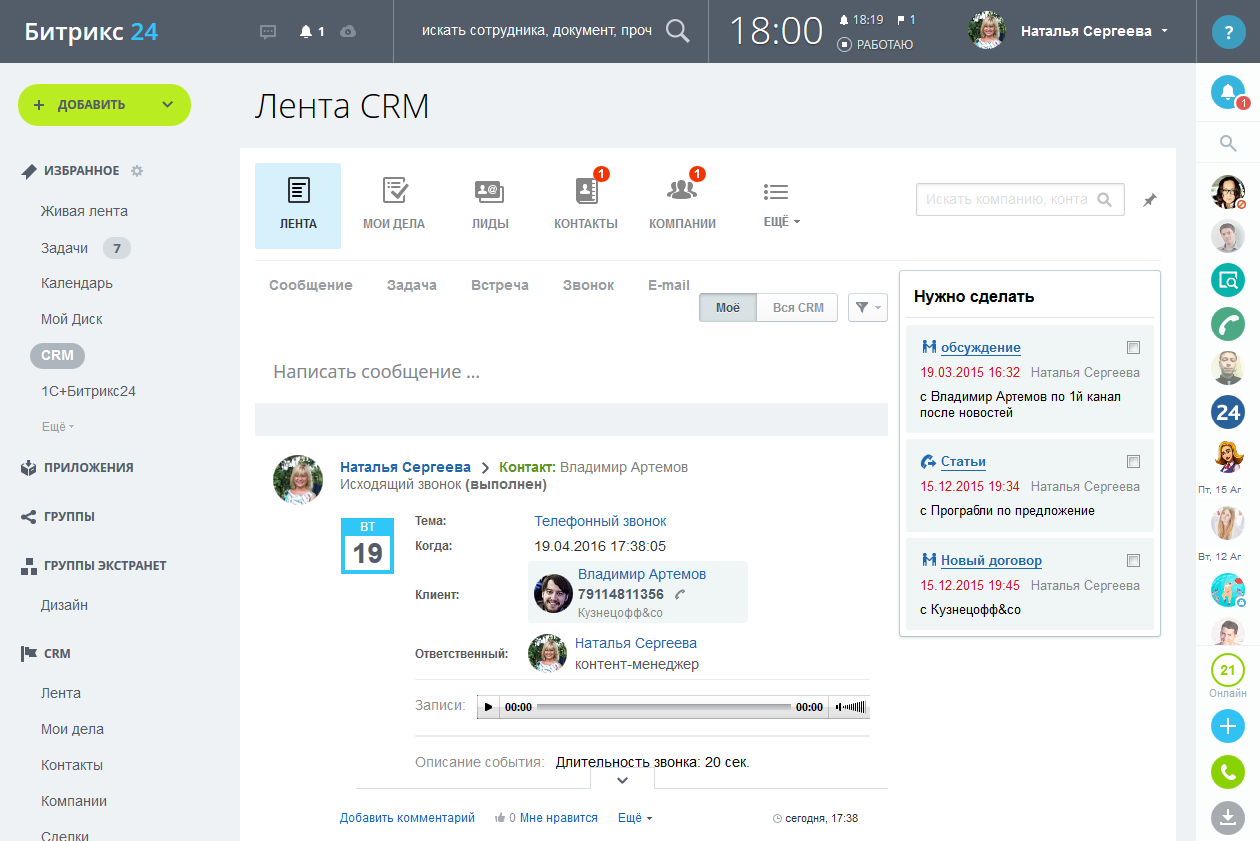Screen dimensions: 1260x841
Task: Switch to the Сообщение tab
Action: point(311,285)
